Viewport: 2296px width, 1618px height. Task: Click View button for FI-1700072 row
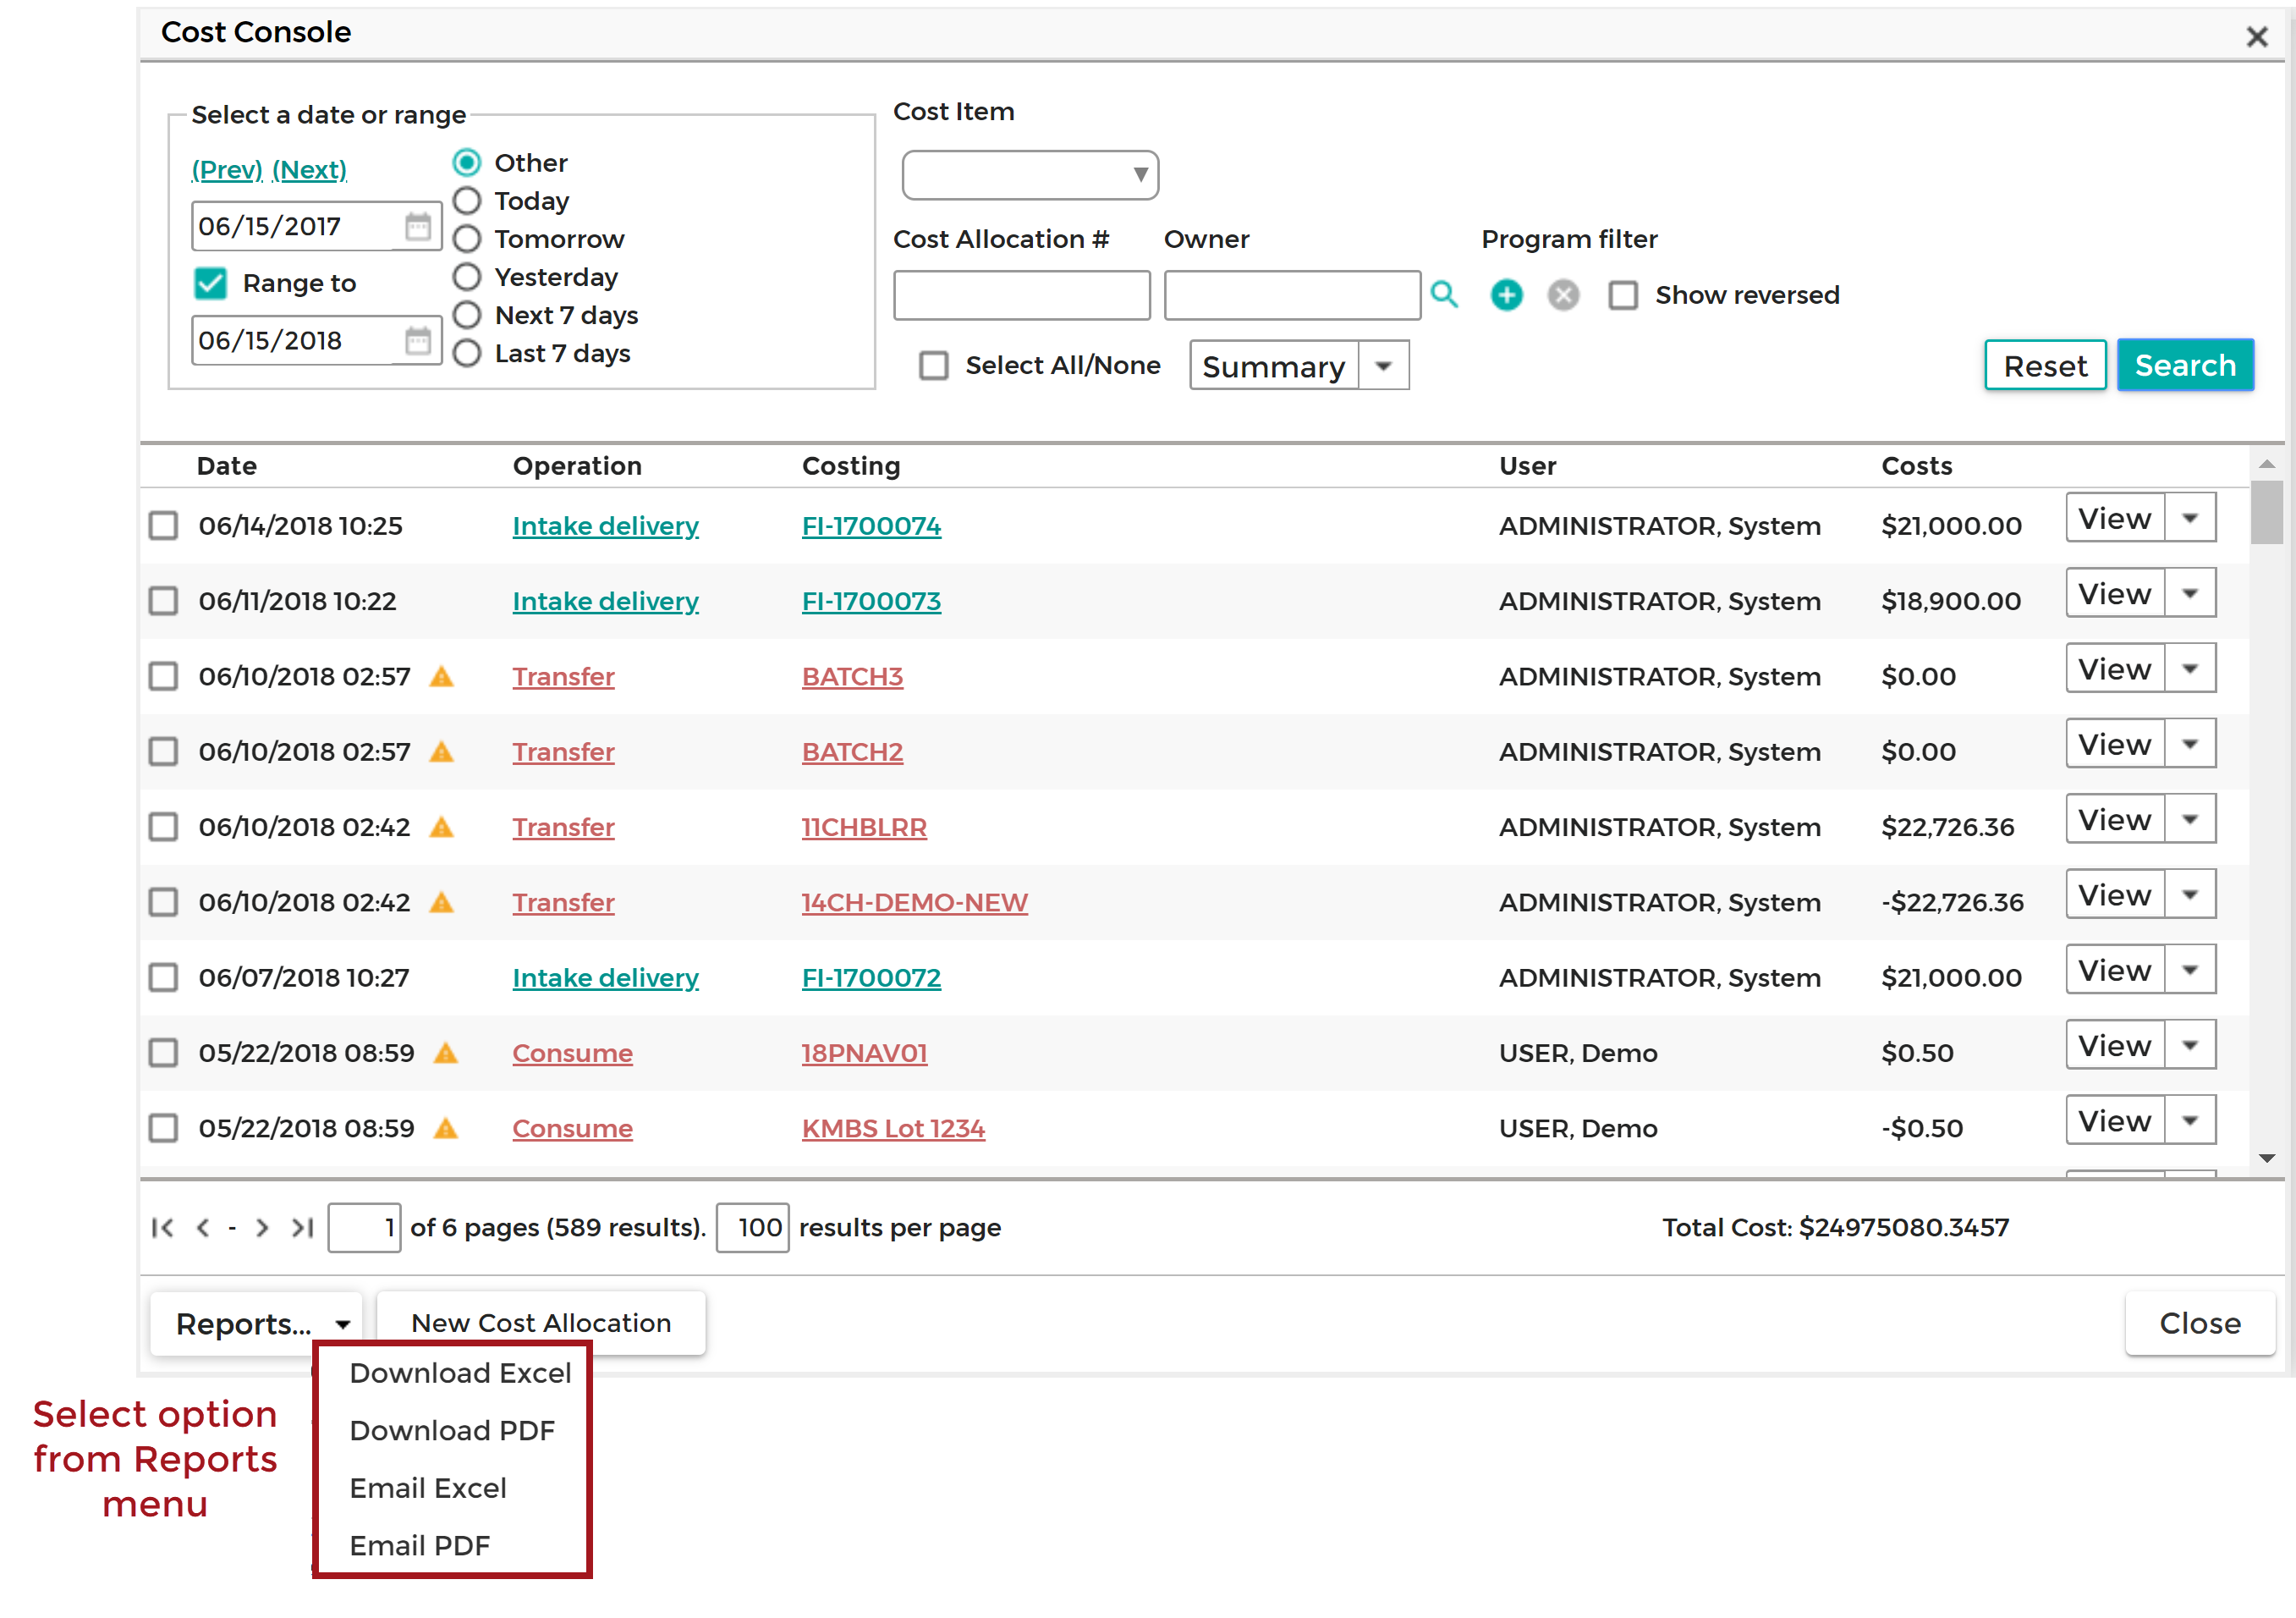(x=2115, y=970)
